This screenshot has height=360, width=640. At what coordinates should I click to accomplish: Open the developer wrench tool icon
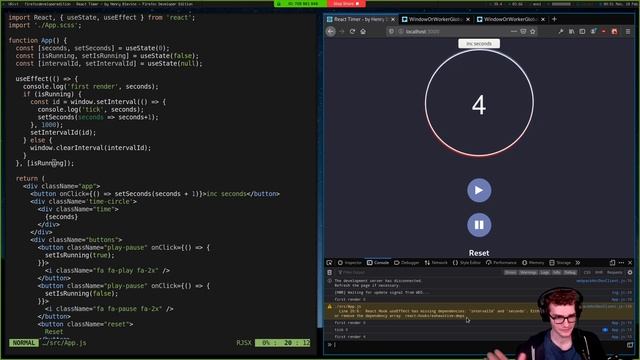click(561, 31)
